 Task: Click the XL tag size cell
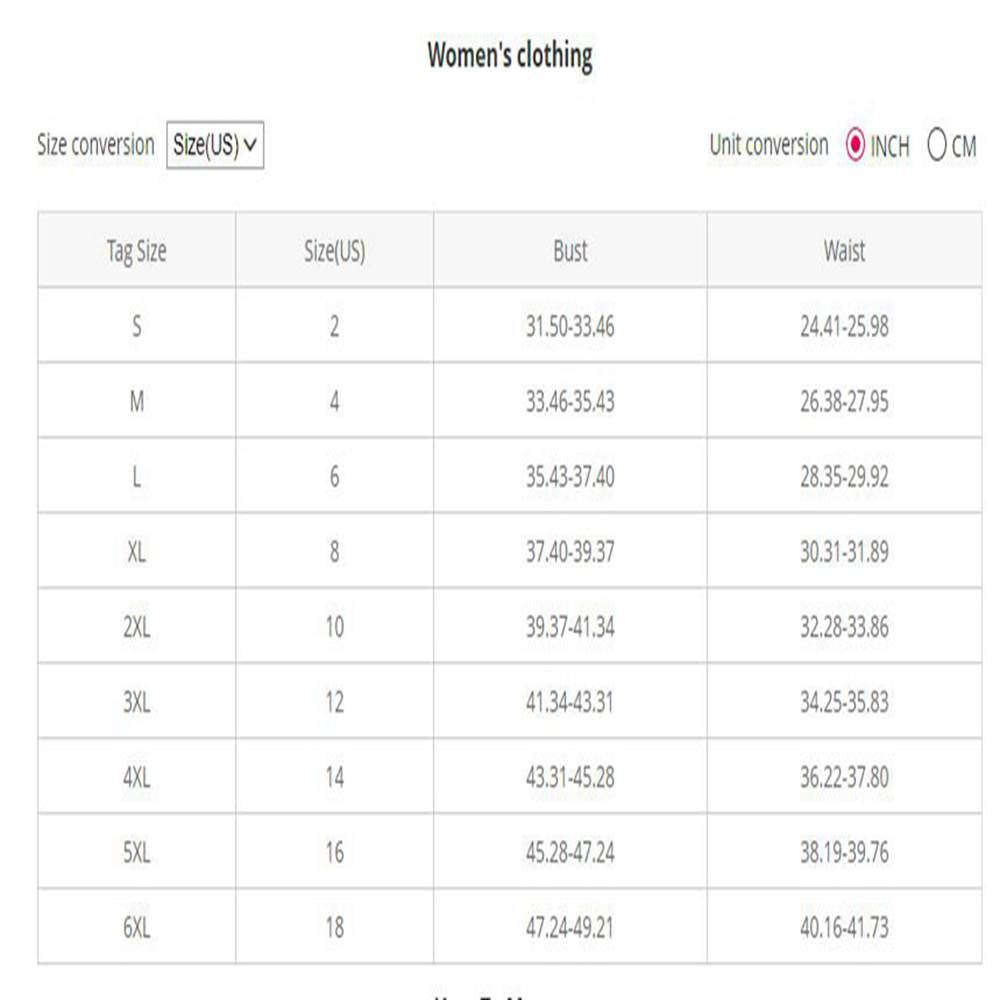[x=136, y=551]
